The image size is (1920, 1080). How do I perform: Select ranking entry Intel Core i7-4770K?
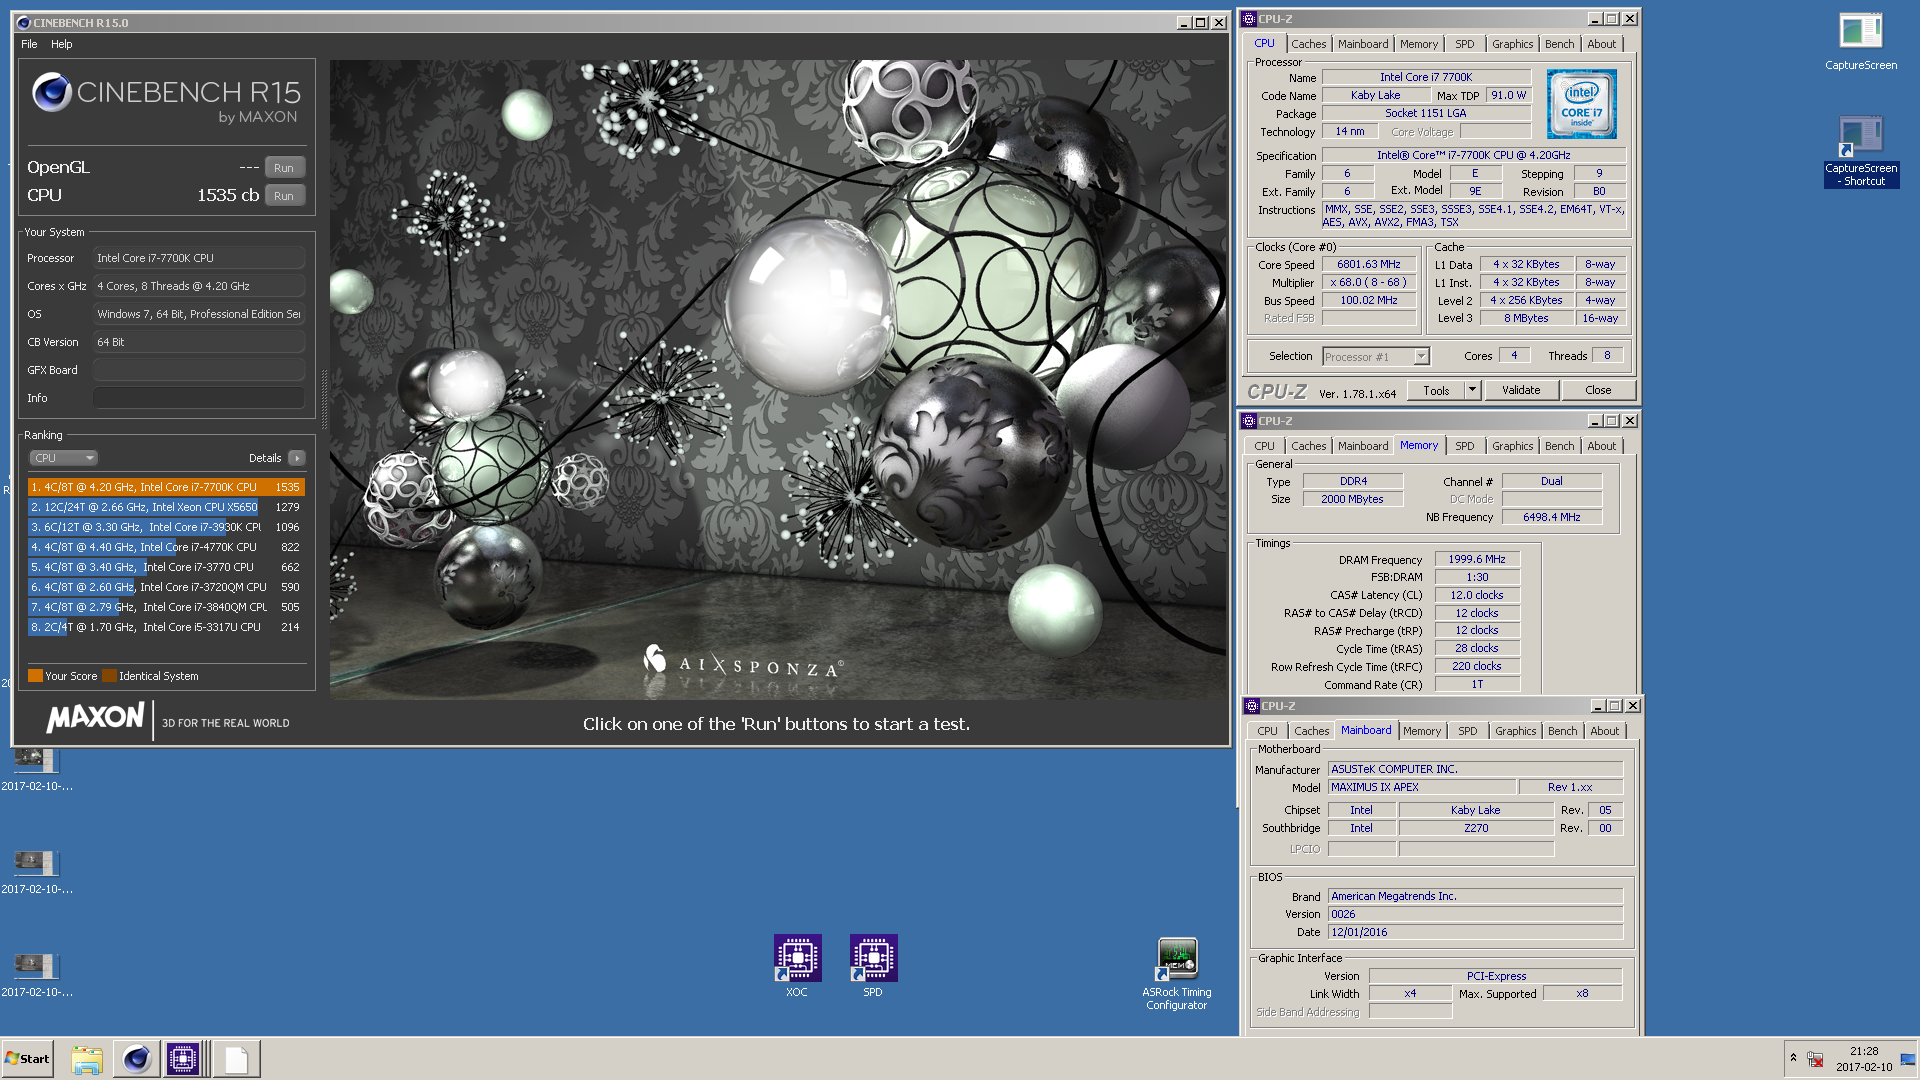point(166,547)
